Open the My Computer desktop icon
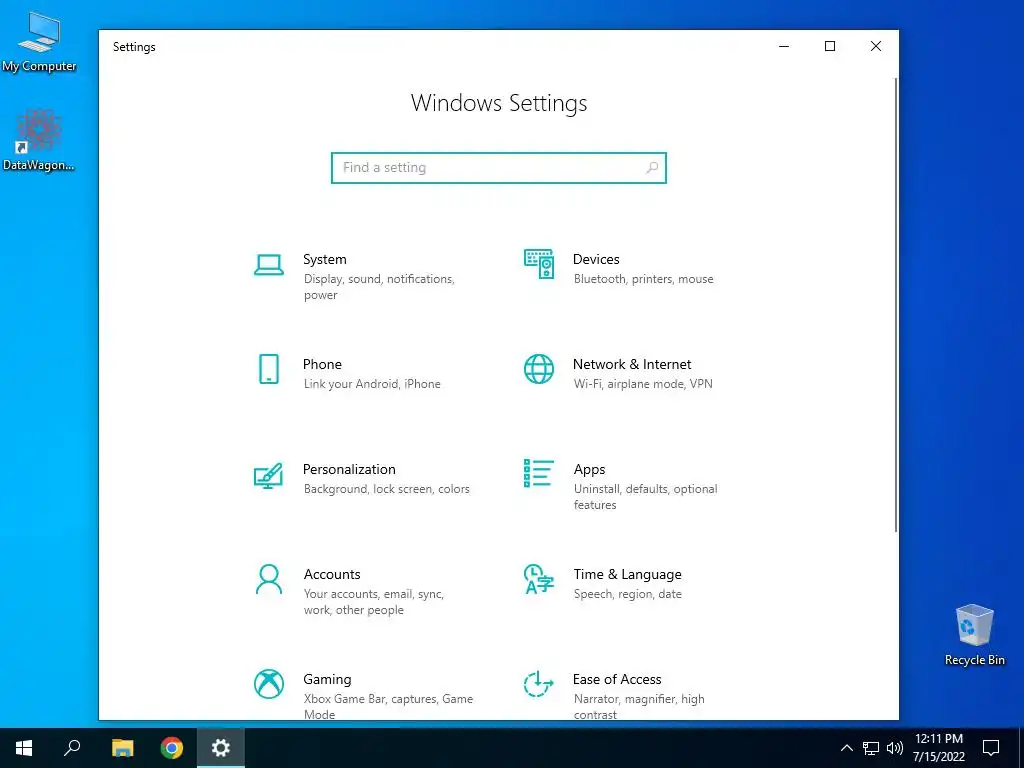The image size is (1024, 768). click(x=39, y=42)
